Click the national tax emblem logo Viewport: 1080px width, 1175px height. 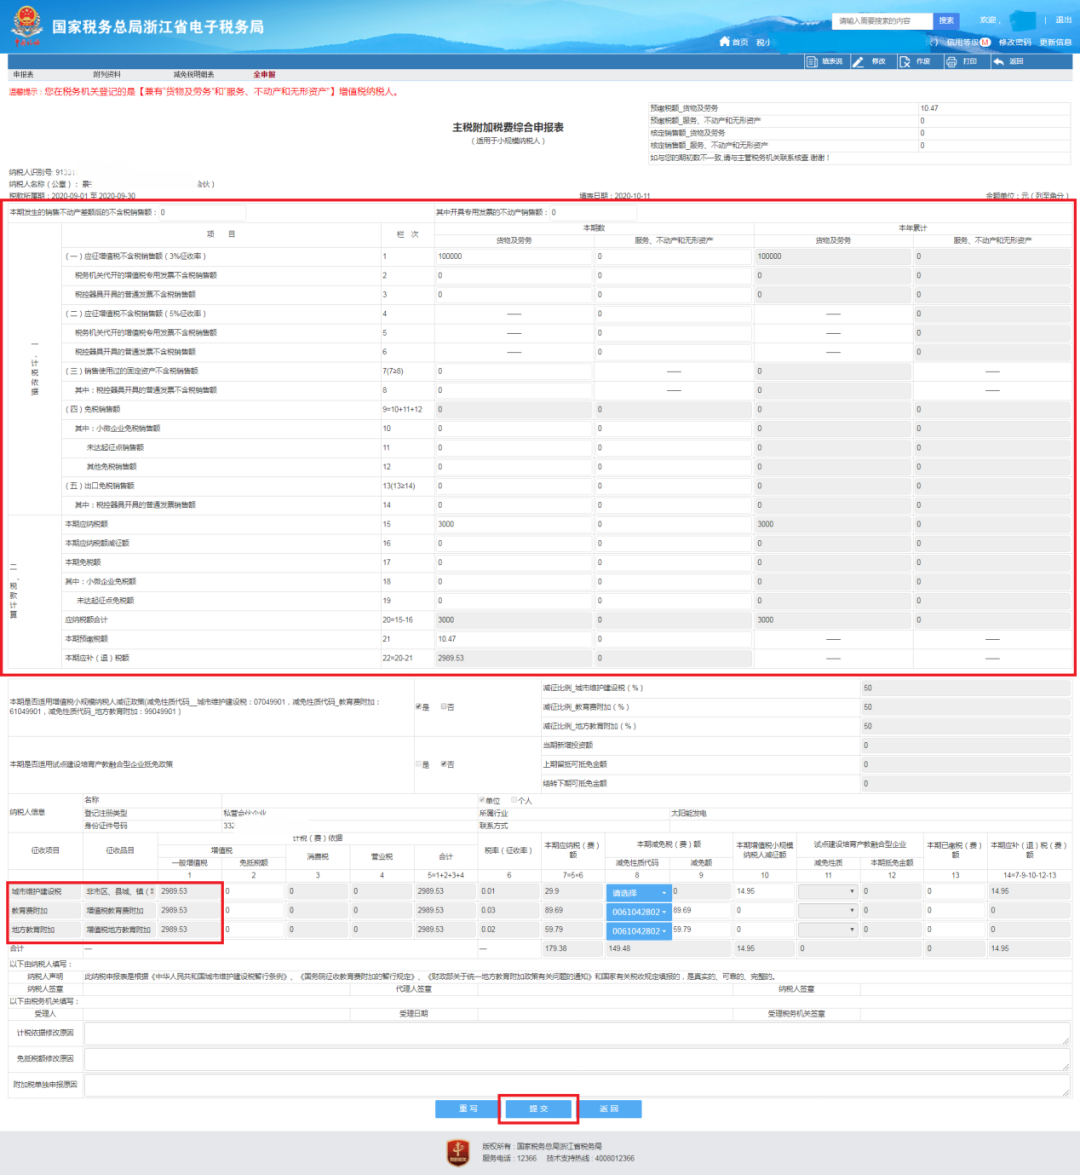coord(27,25)
